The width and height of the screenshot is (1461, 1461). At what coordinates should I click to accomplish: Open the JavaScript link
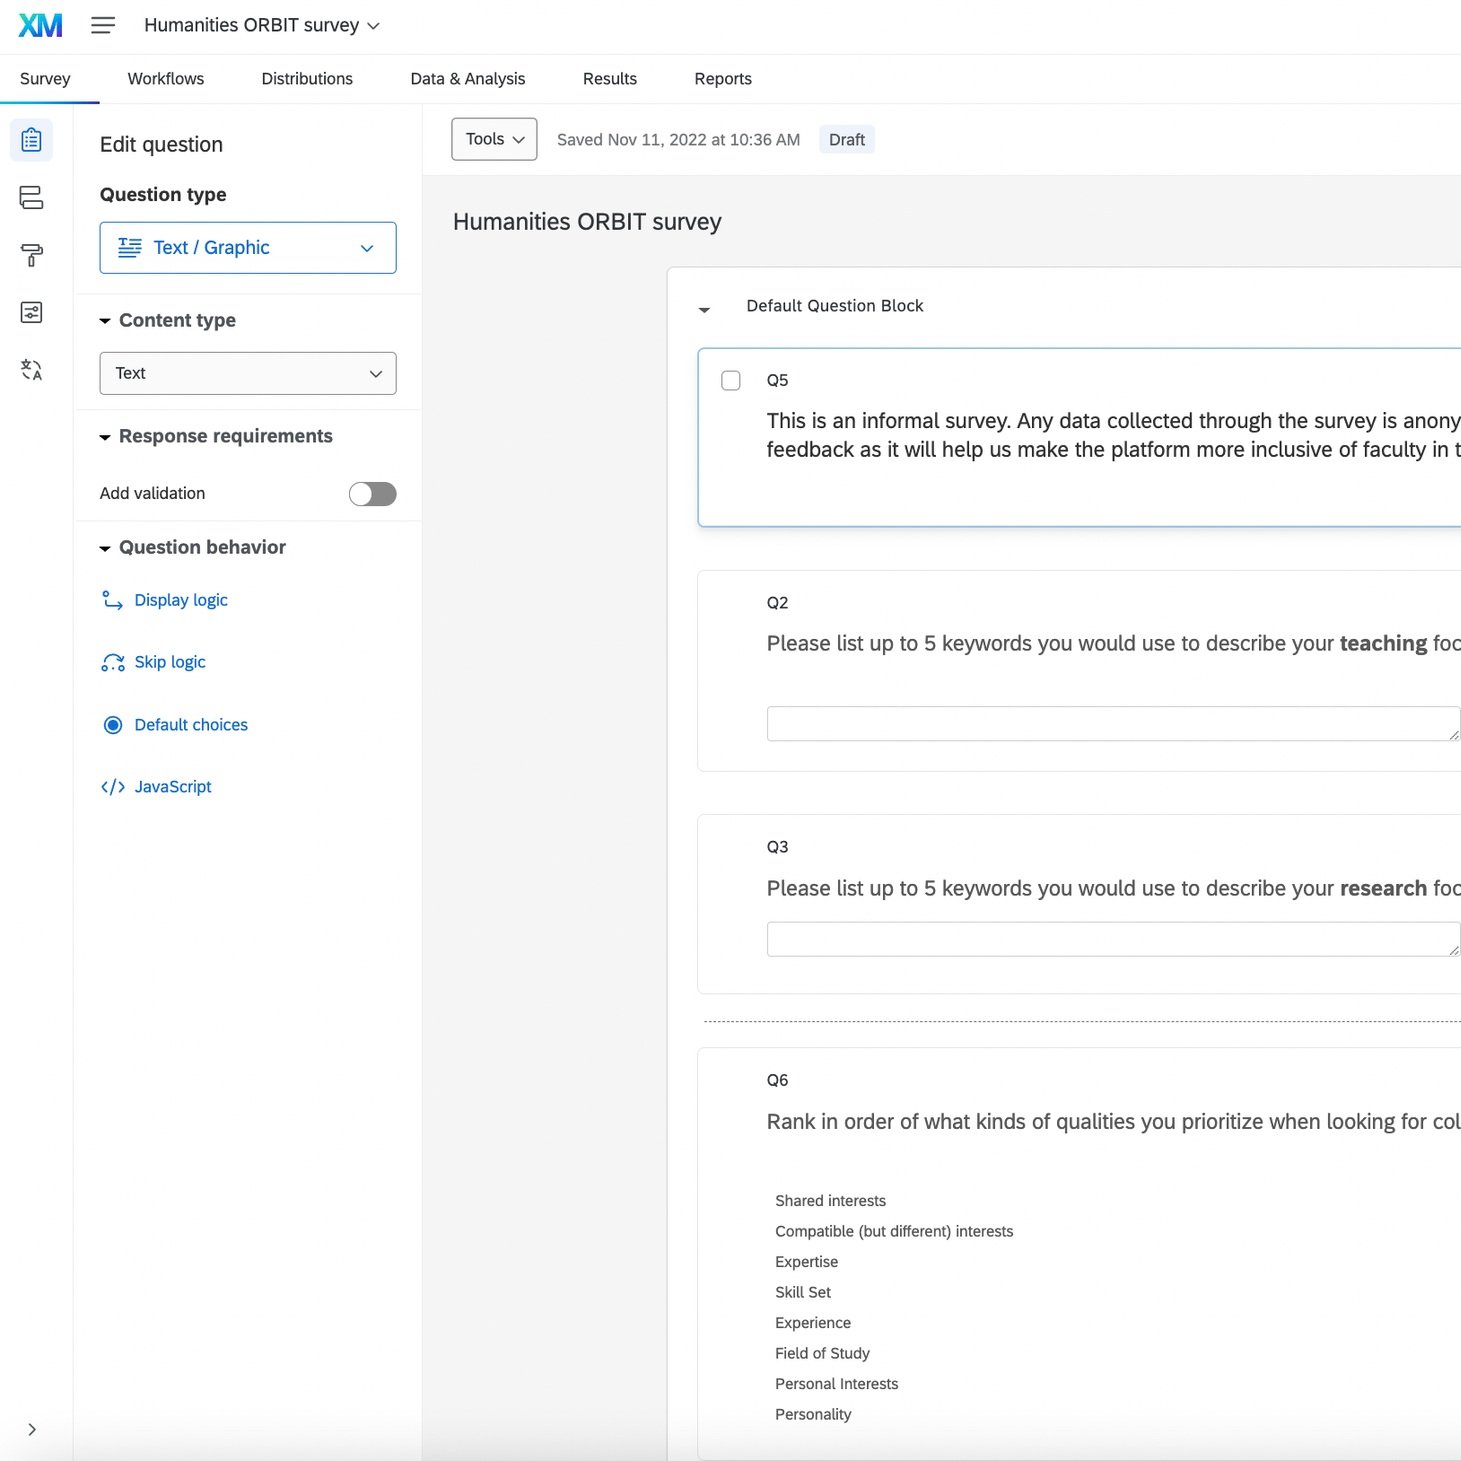tap(173, 787)
